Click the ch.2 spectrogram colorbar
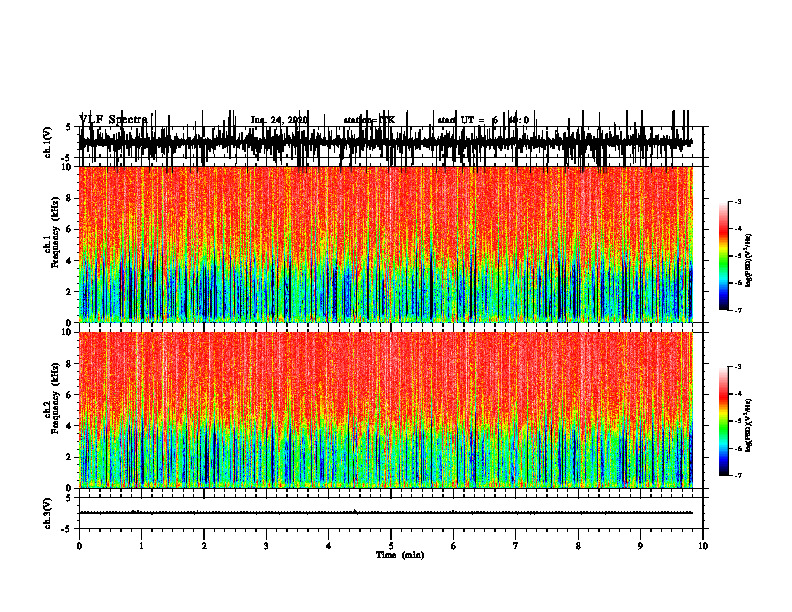 pos(724,421)
